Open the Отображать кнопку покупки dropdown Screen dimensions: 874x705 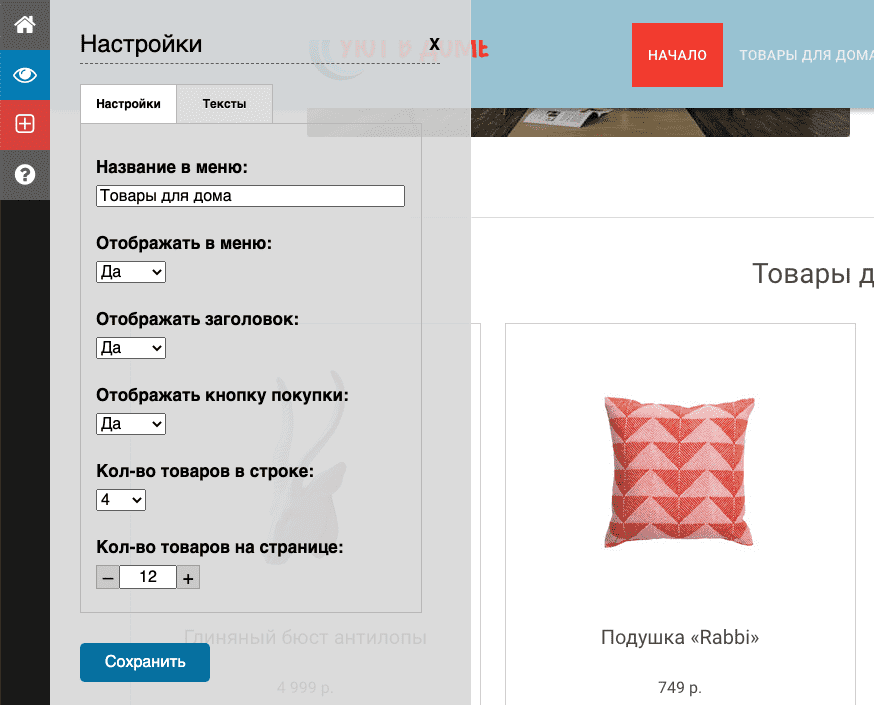click(x=131, y=424)
